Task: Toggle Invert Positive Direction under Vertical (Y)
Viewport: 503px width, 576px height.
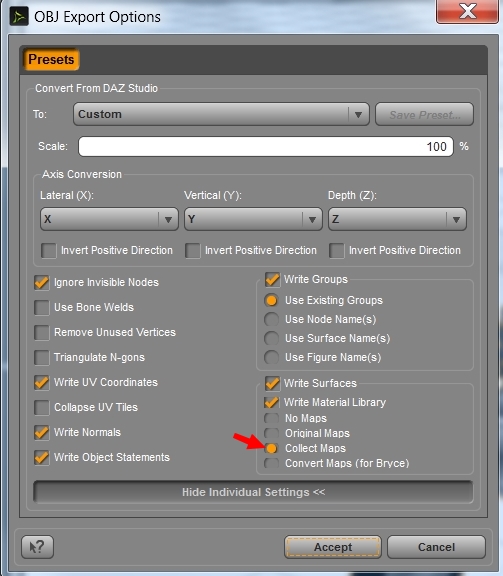Action: 193,251
